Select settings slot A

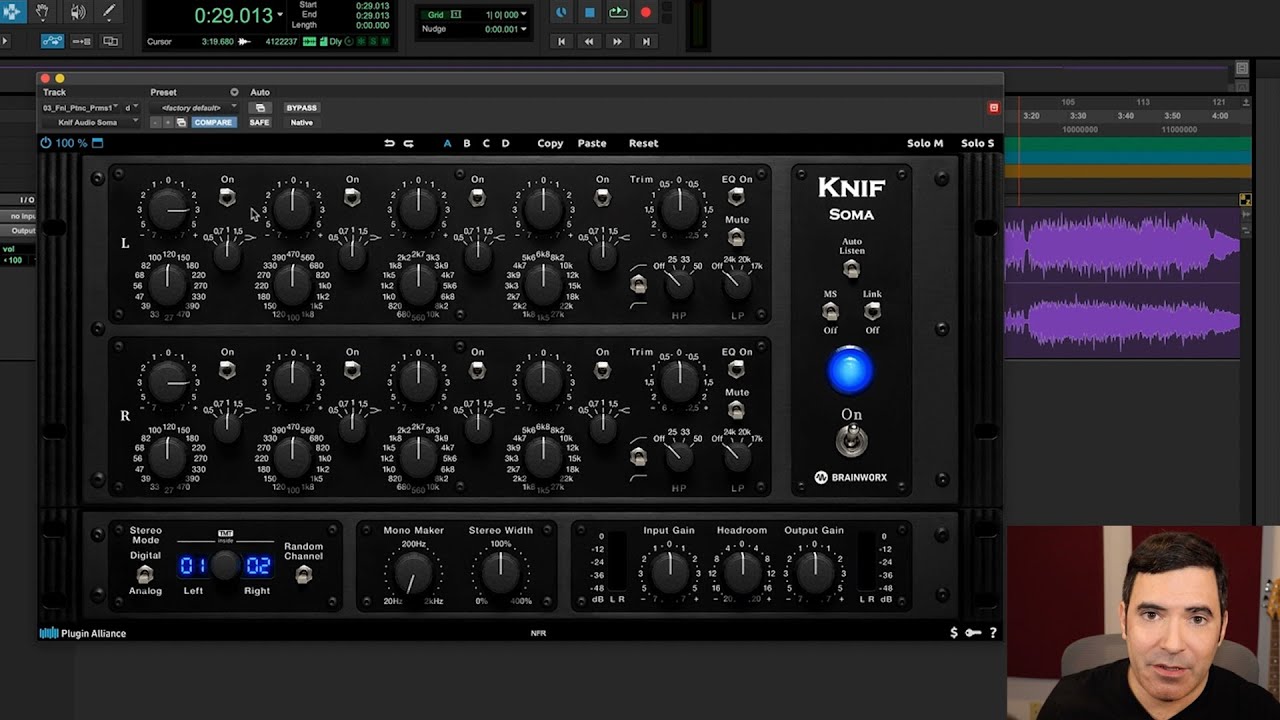[447, 143]
